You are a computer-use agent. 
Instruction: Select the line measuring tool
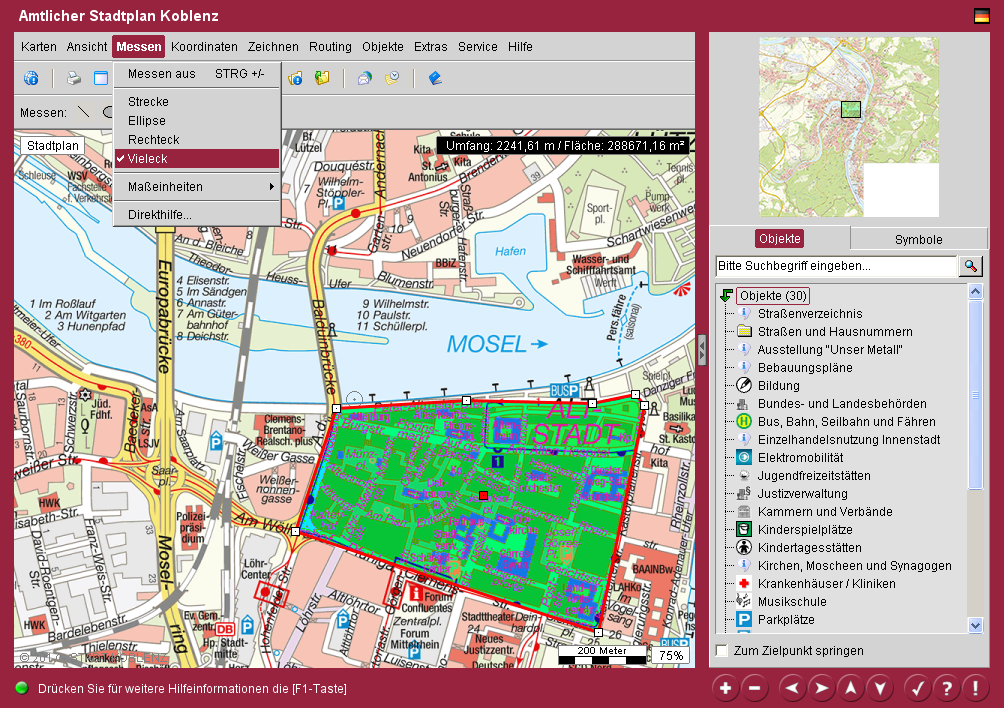tap(84, 112)
